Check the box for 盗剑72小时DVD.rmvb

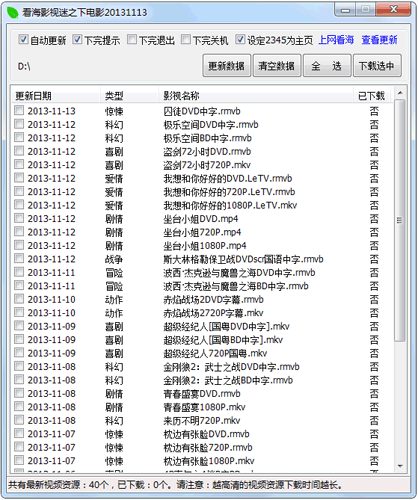click(19, 151)
